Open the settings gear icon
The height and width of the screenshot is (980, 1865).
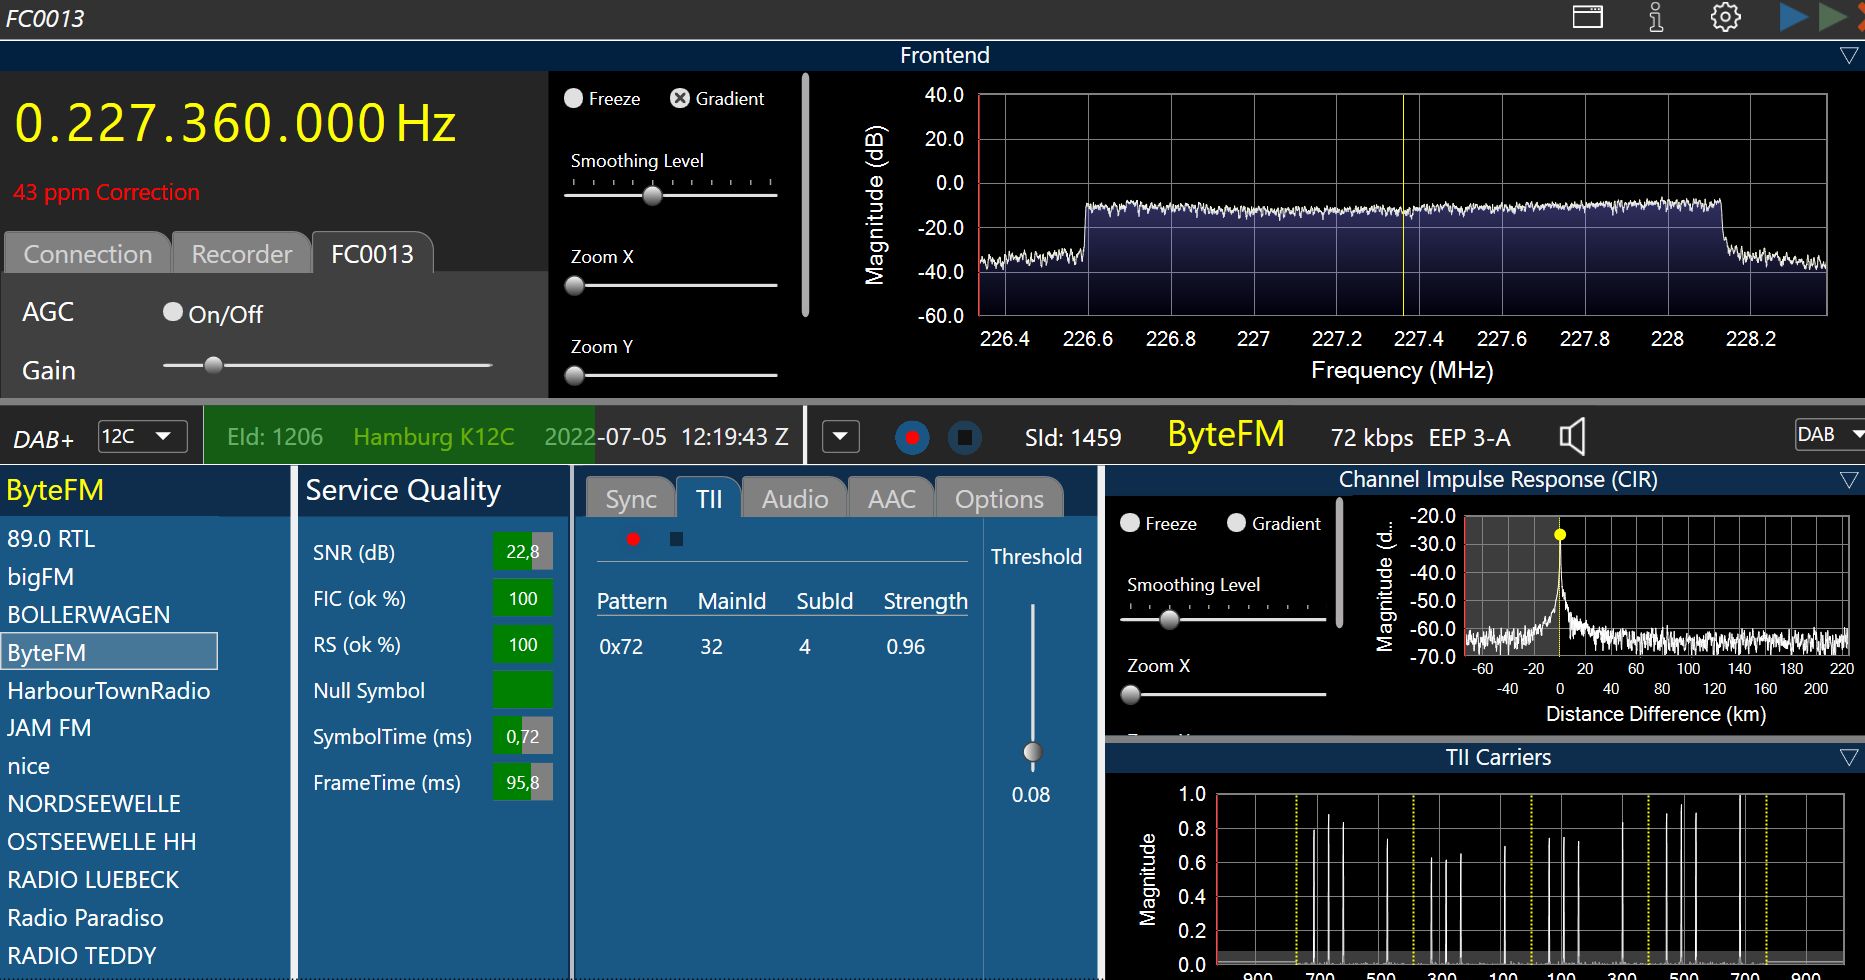click(x=1725, y=18)
